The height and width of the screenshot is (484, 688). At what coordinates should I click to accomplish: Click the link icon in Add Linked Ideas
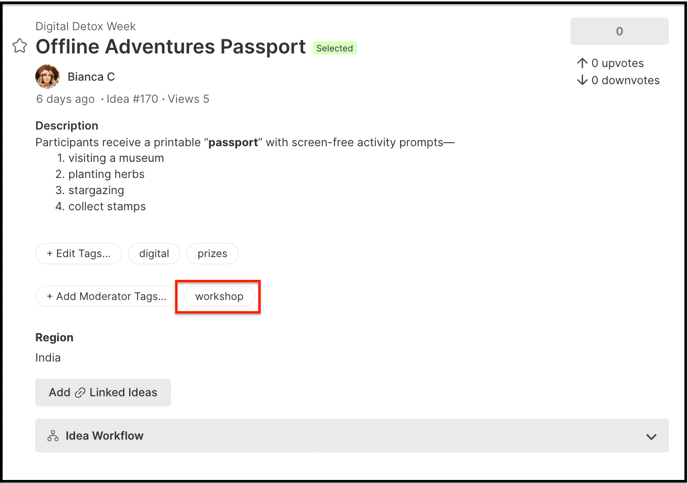[x=80, y=393]
